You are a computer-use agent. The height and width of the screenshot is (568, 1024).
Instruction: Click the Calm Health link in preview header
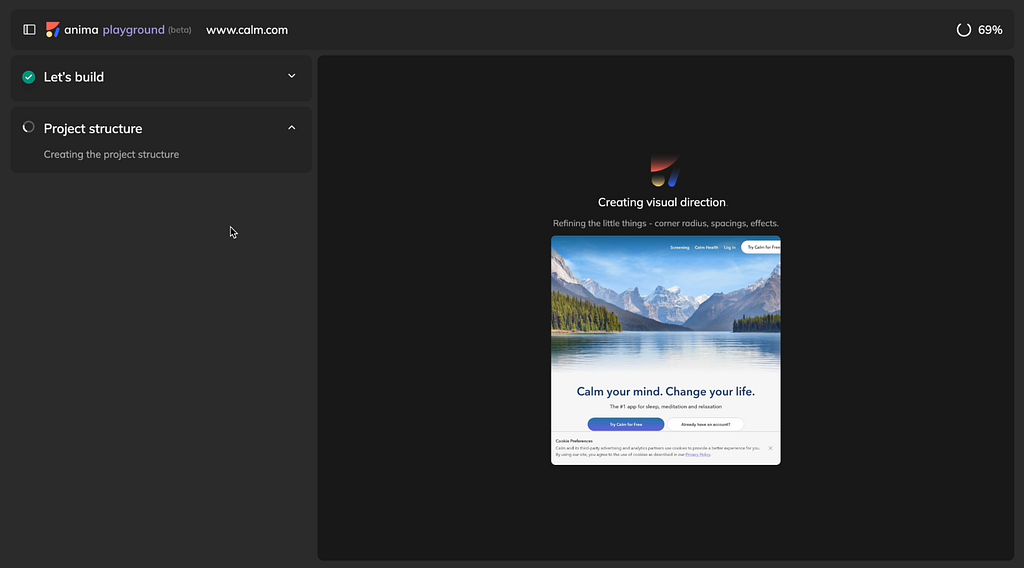click(706, 247)
